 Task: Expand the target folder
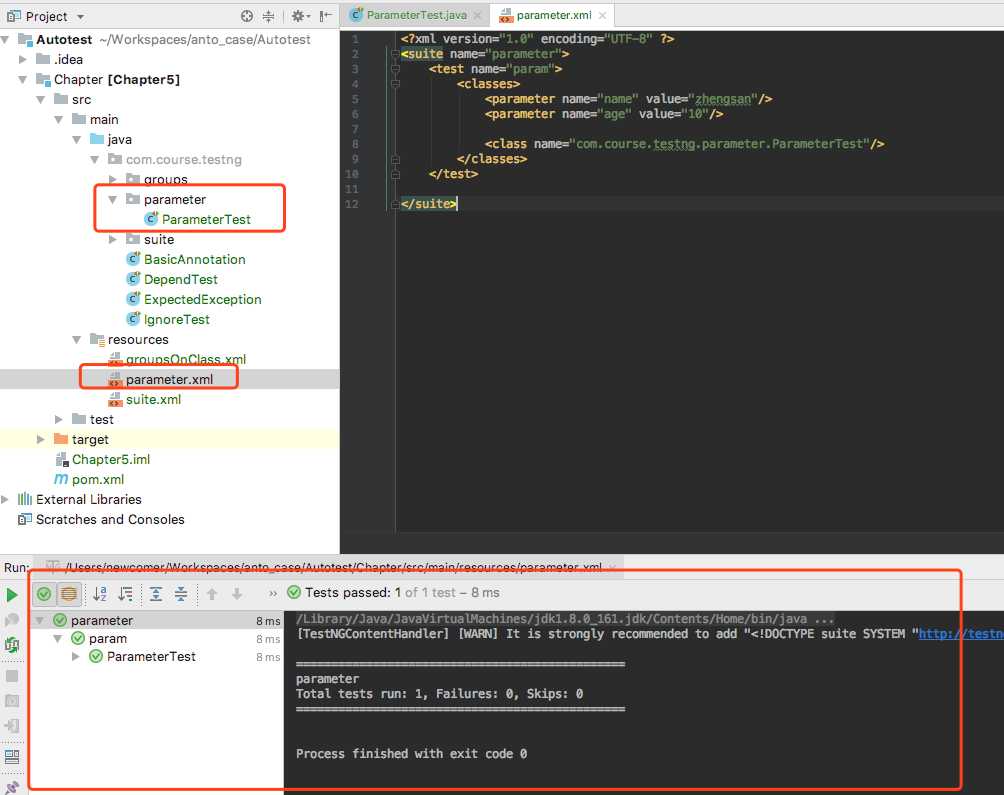point(41,439)
